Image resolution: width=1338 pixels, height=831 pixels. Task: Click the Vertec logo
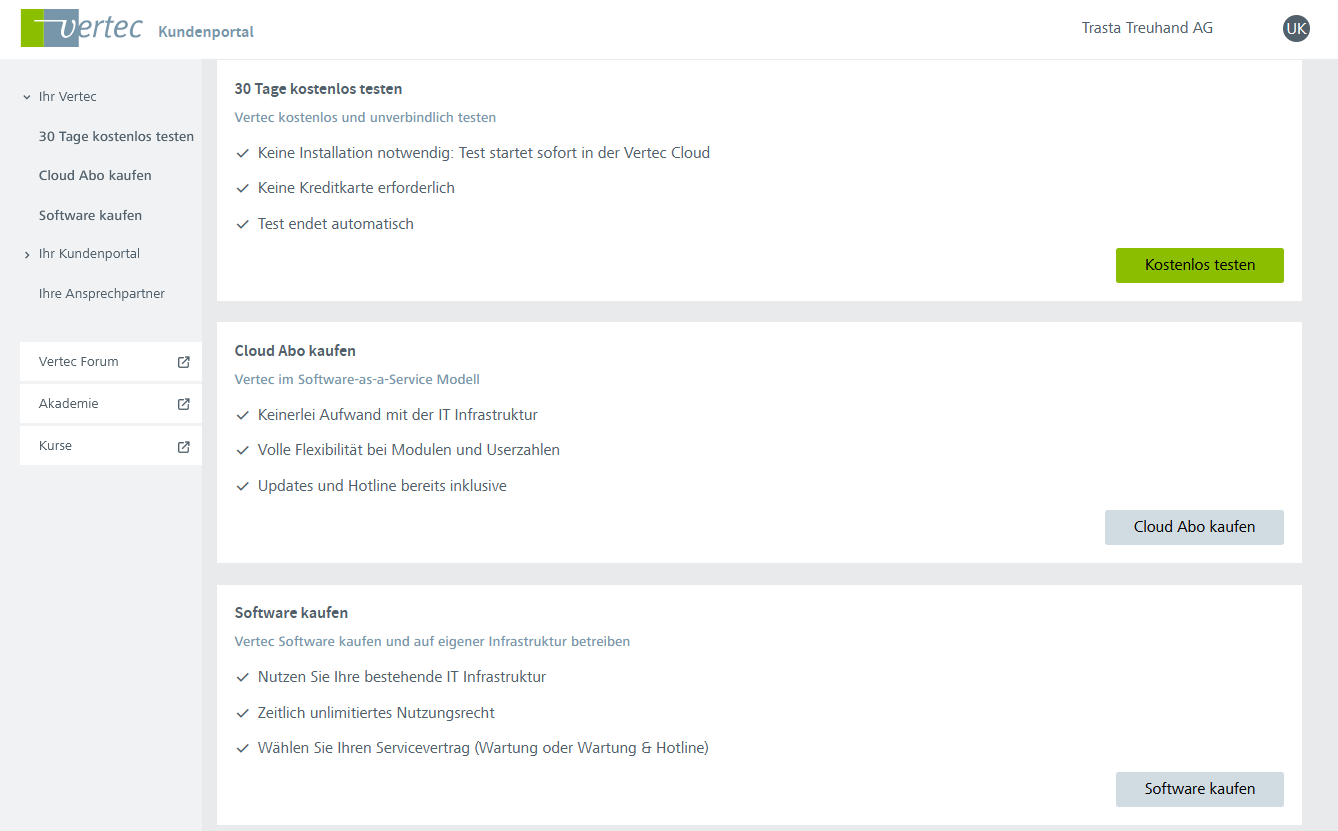[x=82, y=29]
